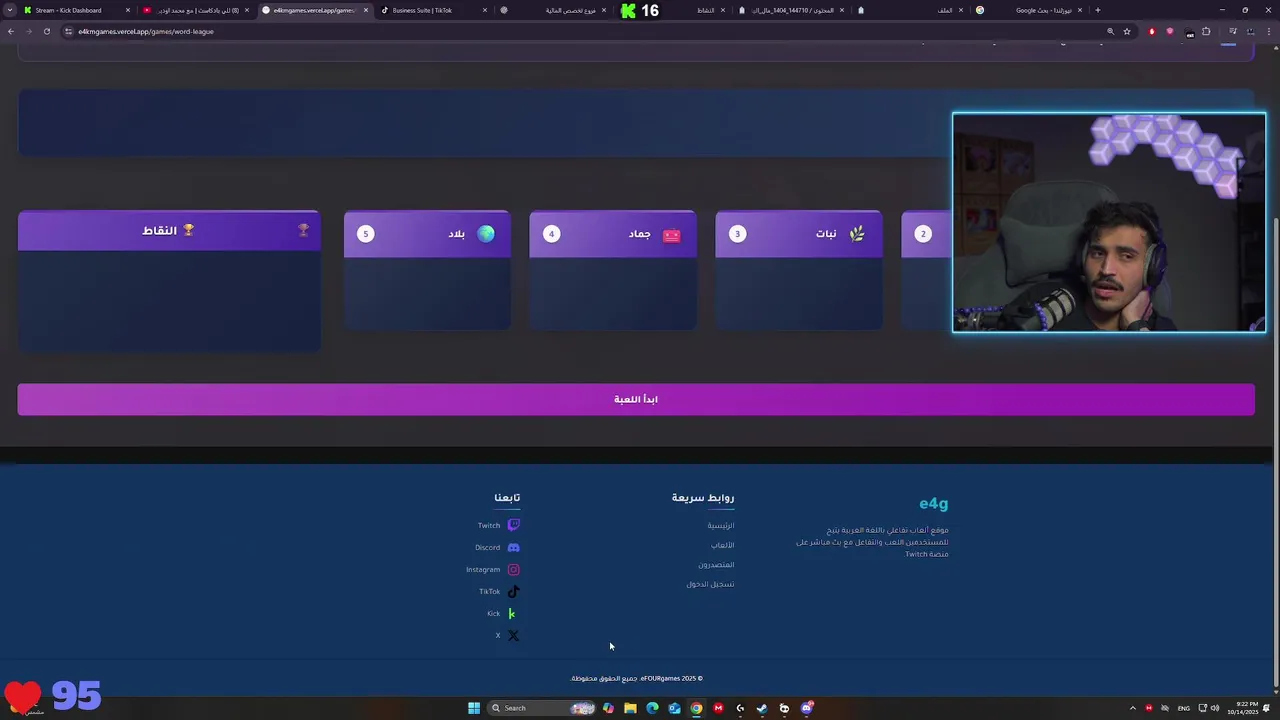1280x720 pixels.
Task: Open the Instagram text link in the footer
Action: (x=483, y=569)
